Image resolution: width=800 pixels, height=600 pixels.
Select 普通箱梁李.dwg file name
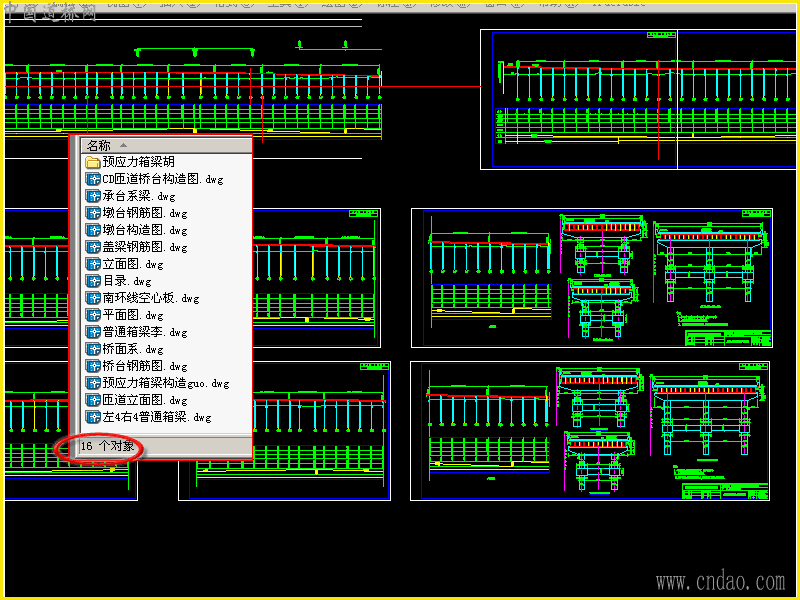coord(145,332)
